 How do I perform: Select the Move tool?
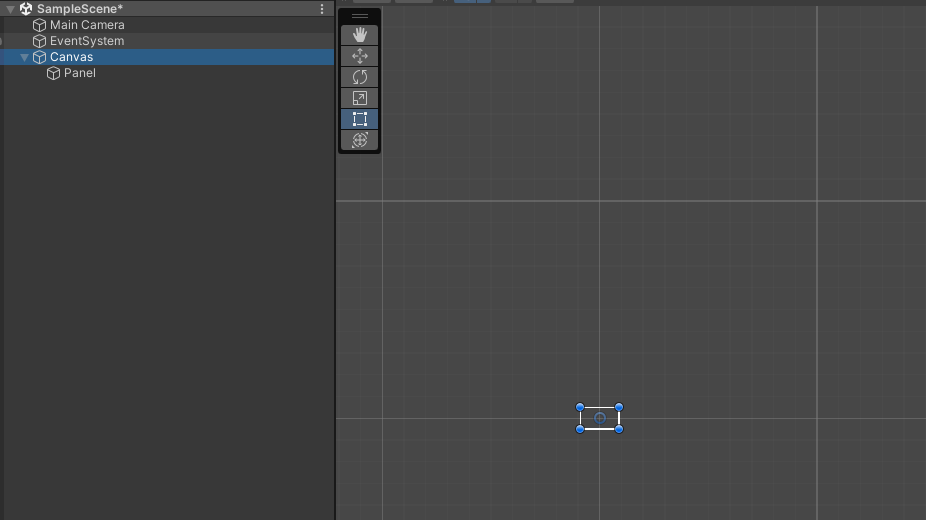[x=360, y=56]
